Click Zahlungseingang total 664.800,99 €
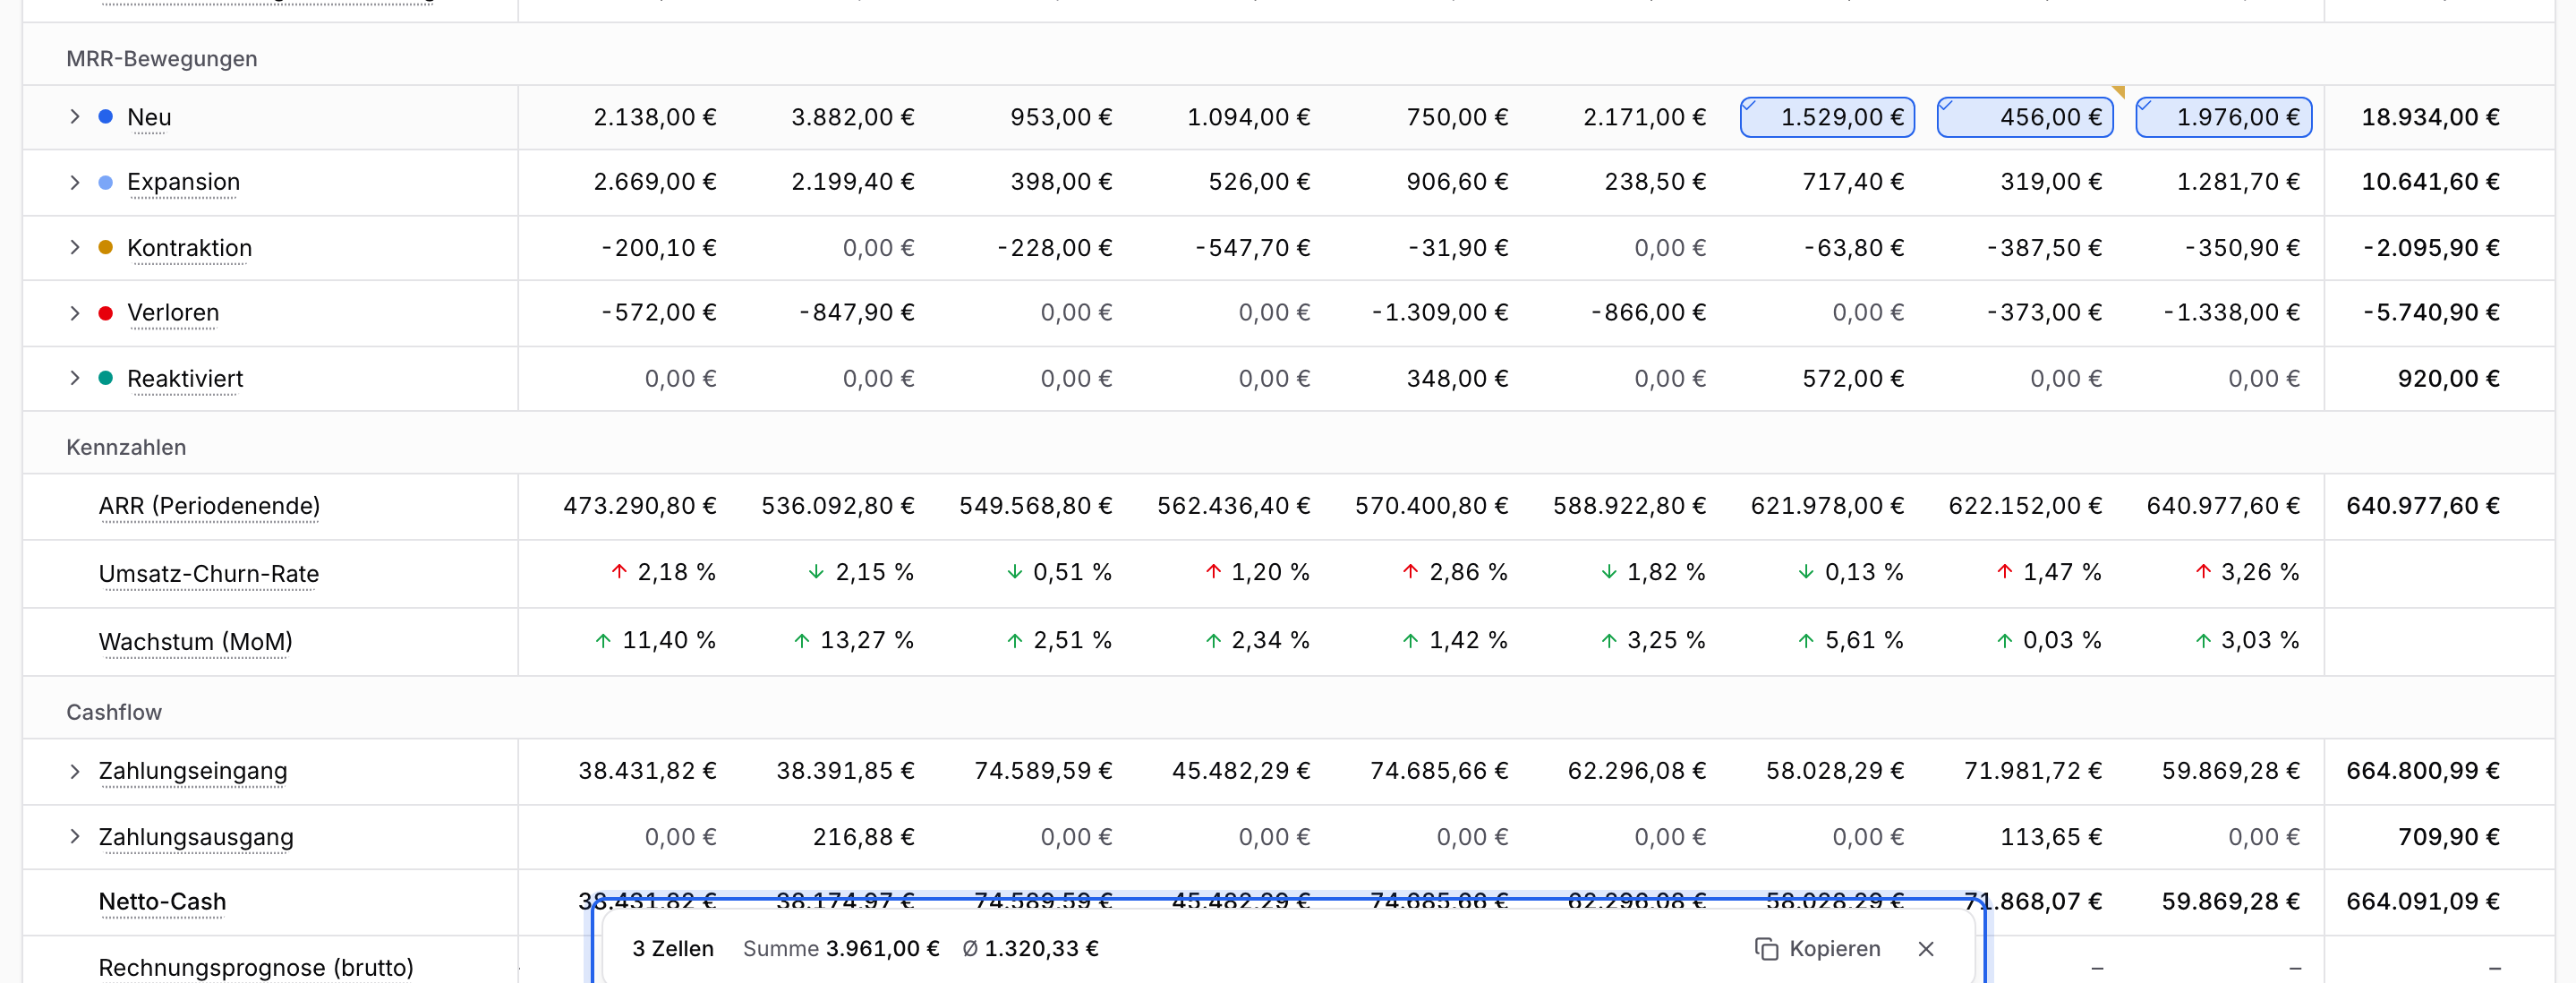 click(2423, 771)
